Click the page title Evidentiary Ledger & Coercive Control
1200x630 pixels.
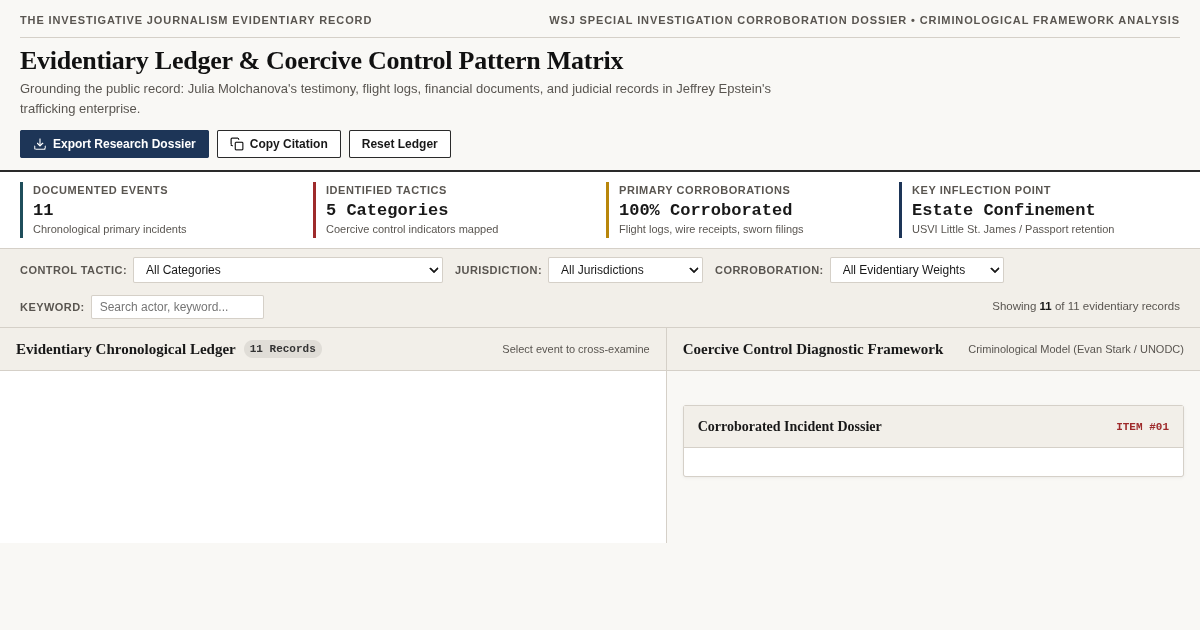pyautogui.click(x=322, y=61)
